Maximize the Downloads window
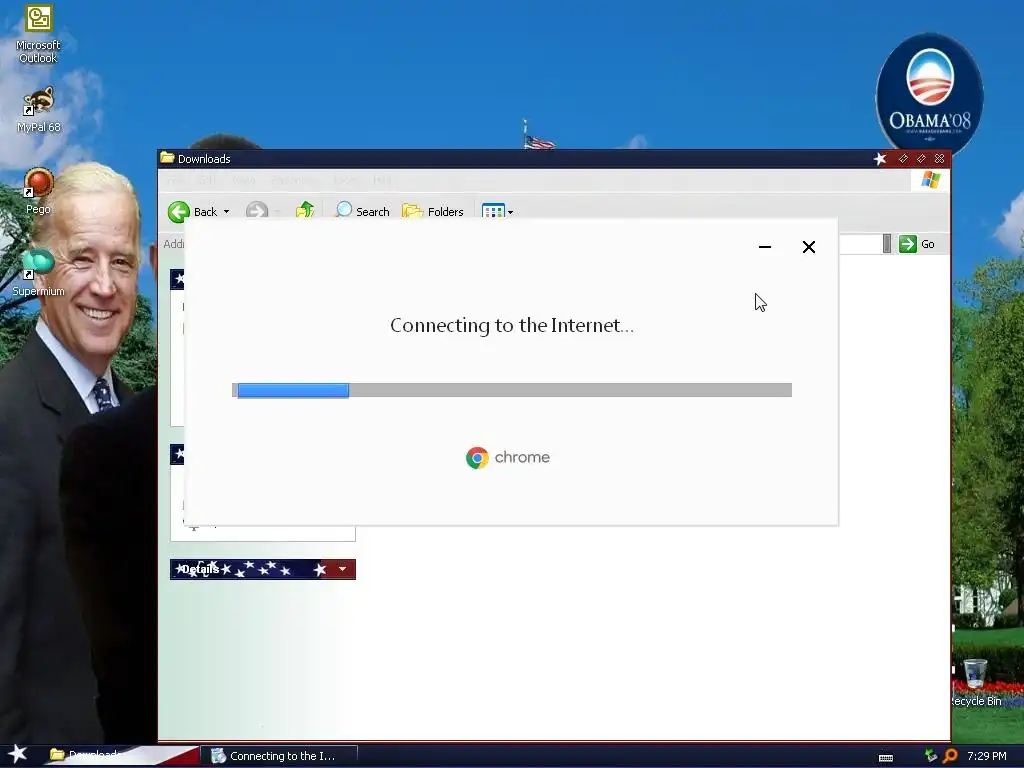1024x768 pixels. 921,159
